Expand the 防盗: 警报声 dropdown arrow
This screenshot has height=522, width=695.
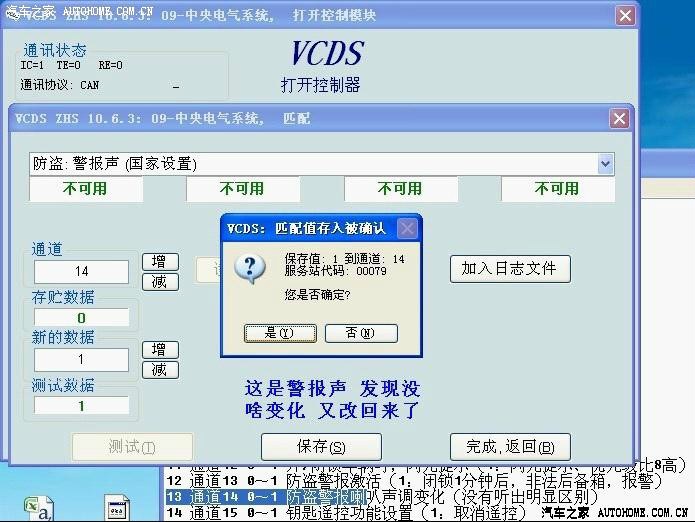click(605, 164)
